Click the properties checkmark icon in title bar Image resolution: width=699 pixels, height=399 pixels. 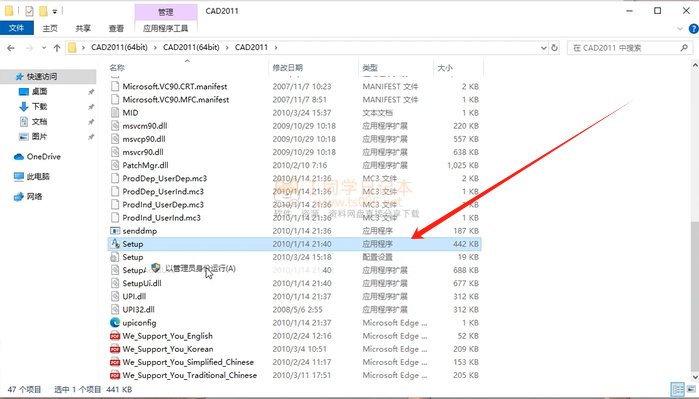pyautogui.click(x=29, y=11)
